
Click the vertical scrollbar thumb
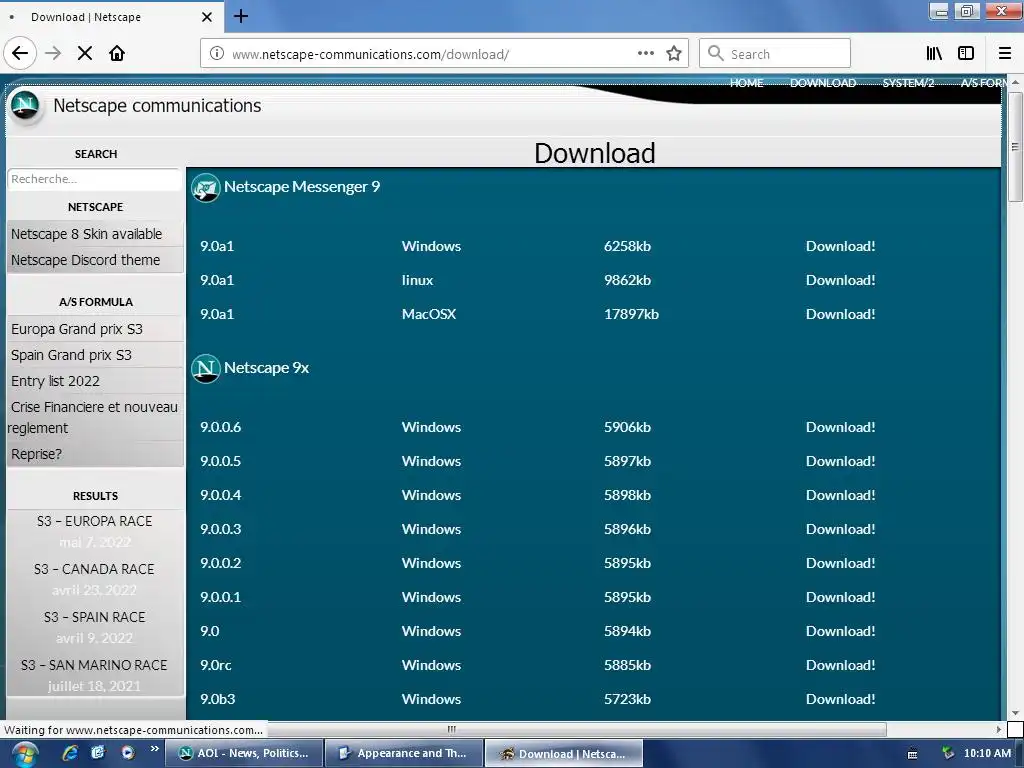point(1015,147)
